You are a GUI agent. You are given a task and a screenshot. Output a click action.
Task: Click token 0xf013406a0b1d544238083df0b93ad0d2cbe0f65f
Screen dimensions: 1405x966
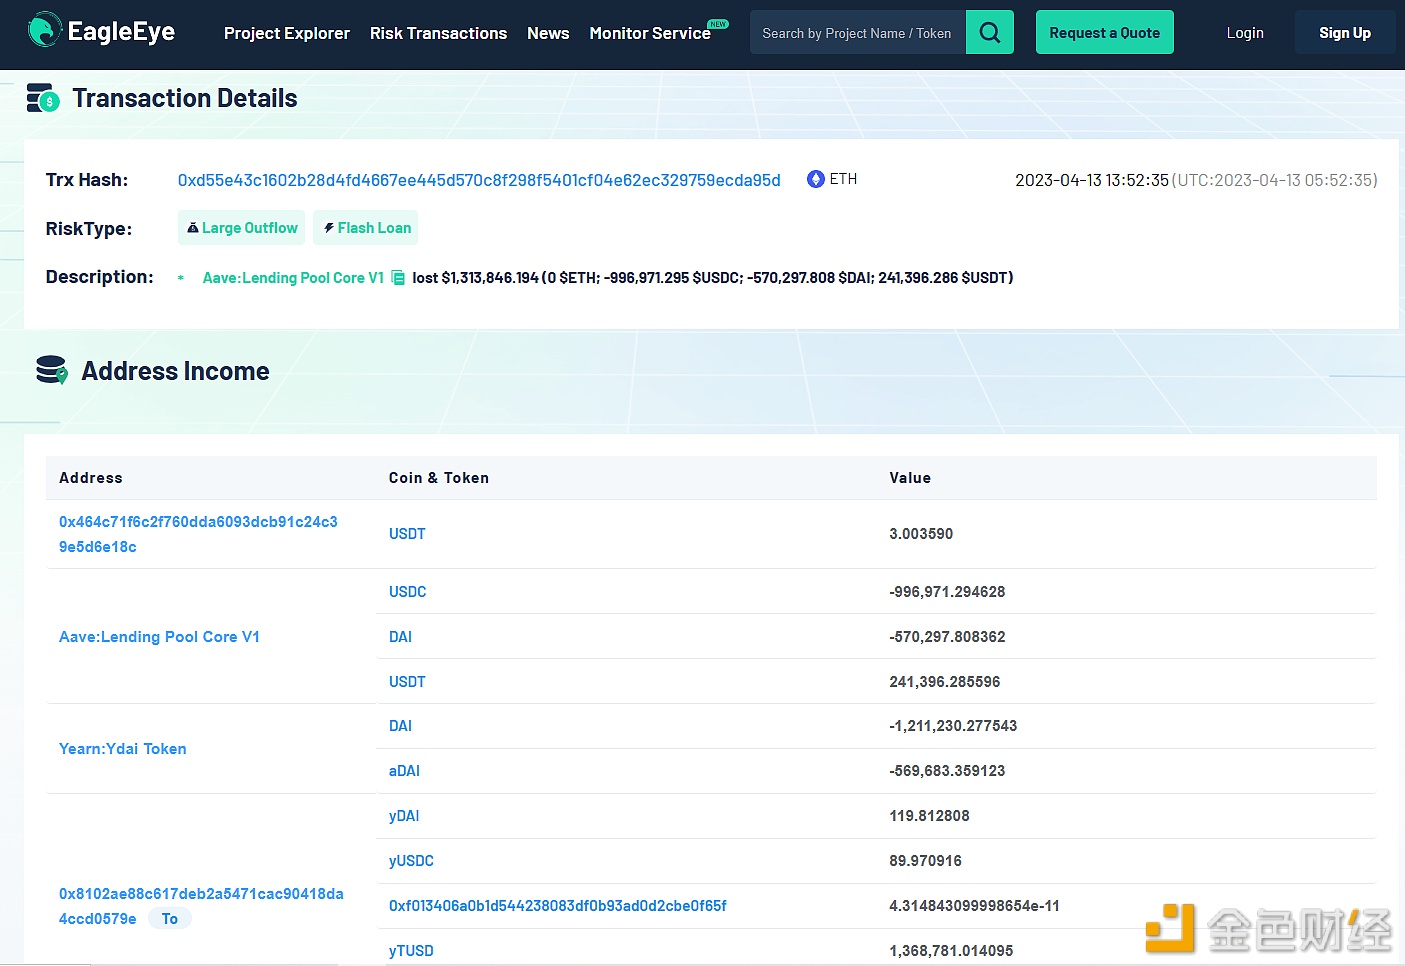pos(557,906)
